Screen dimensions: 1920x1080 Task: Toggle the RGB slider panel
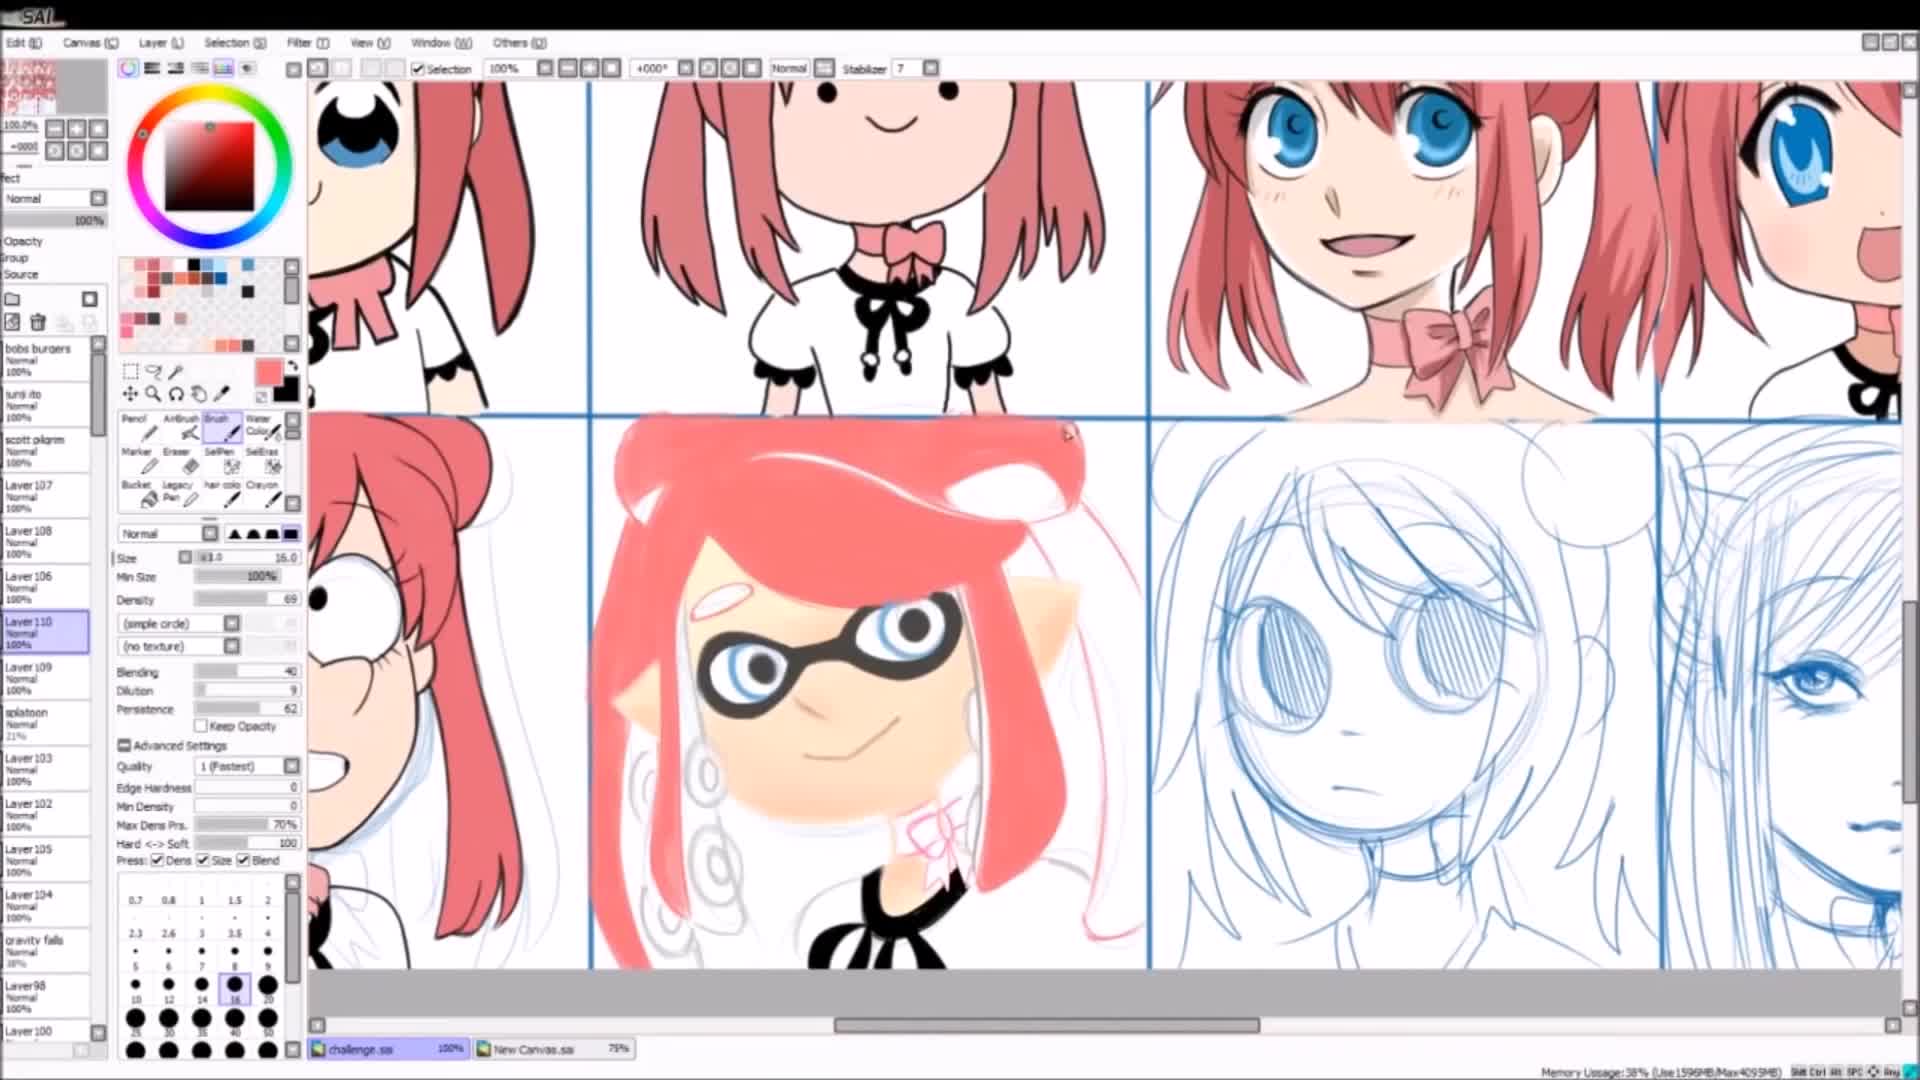click(152, 68)
